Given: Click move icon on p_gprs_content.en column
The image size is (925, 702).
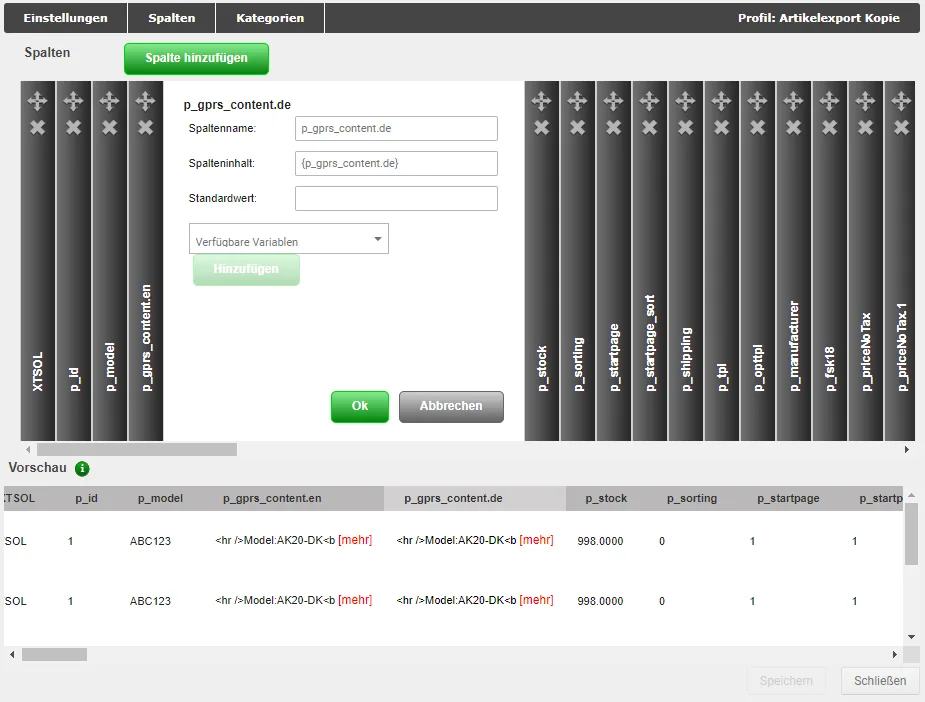Looking at the screenshot, I should click(x=146, y=101).
